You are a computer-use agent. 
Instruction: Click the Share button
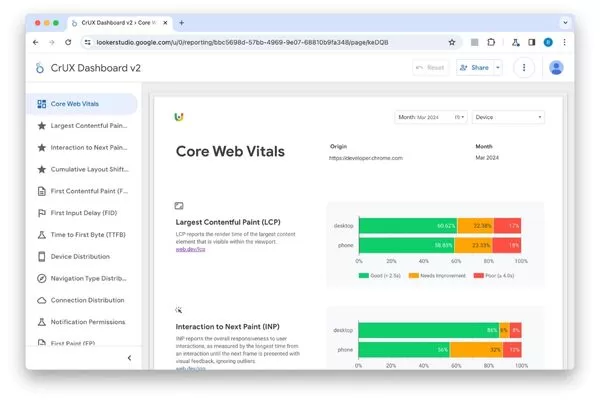coord(475,68)
